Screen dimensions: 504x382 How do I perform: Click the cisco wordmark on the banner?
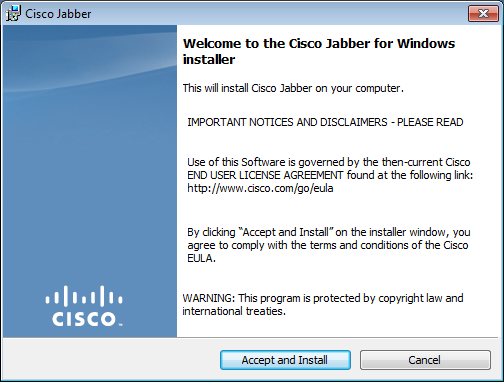(x=84, y=319)
